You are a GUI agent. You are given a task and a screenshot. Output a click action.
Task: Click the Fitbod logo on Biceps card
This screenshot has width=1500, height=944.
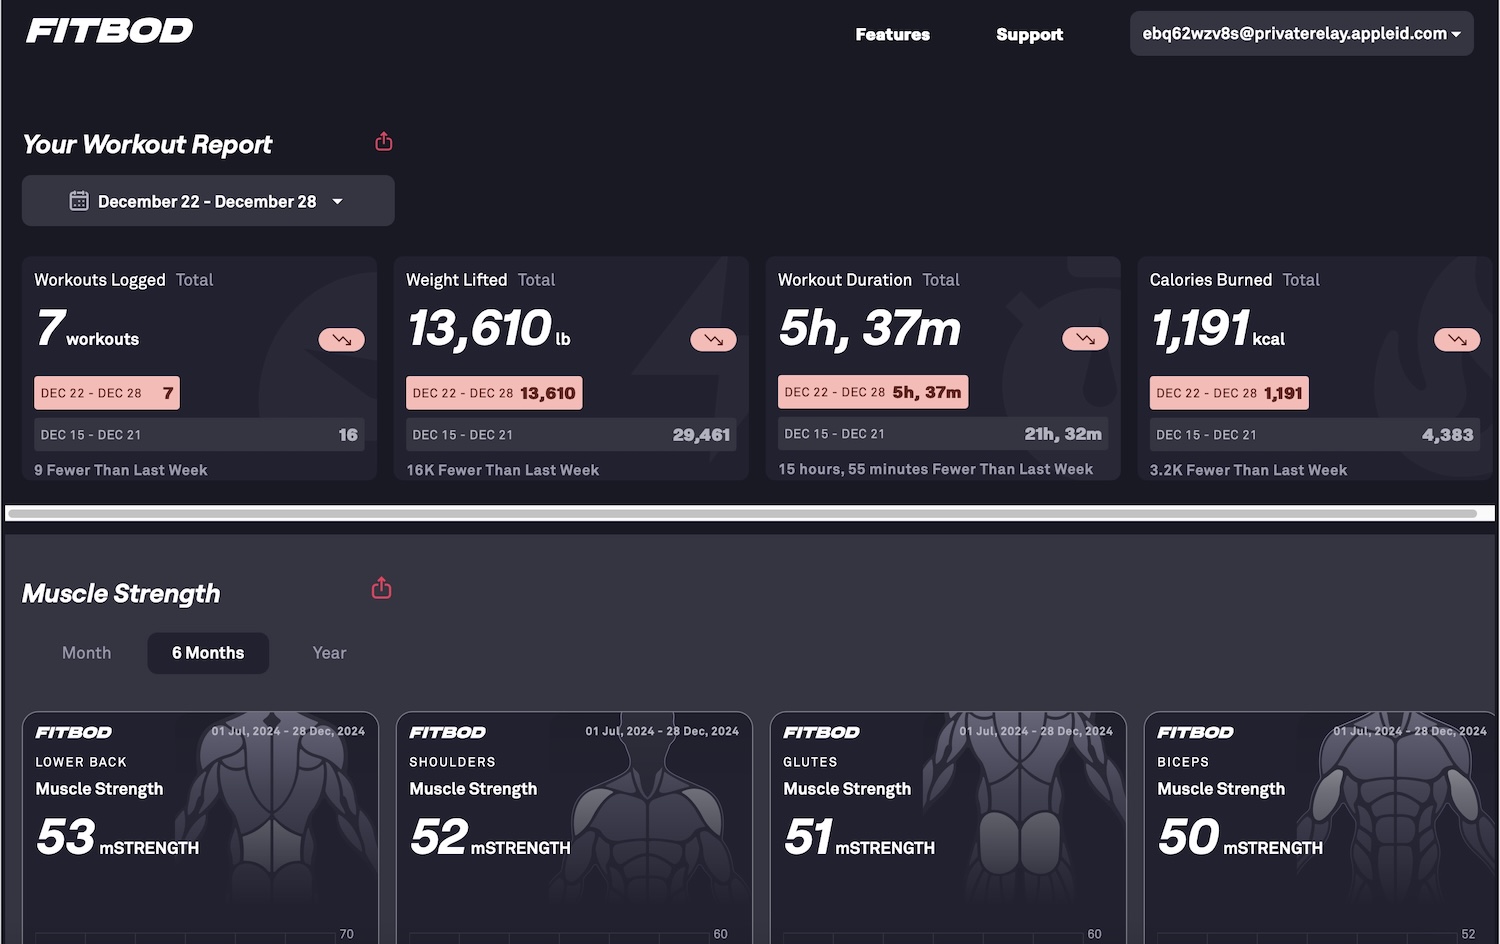tap(1196, 733)
